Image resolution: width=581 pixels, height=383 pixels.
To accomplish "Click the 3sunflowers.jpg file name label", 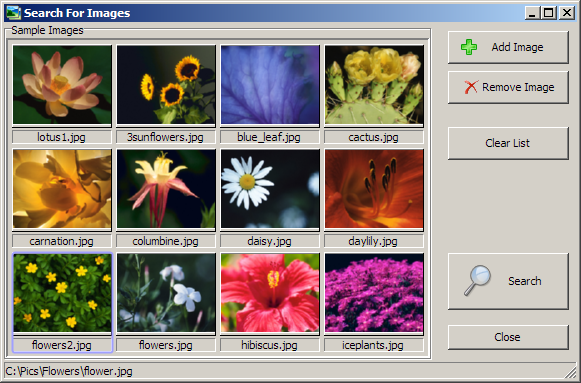I will coord(166,137).
